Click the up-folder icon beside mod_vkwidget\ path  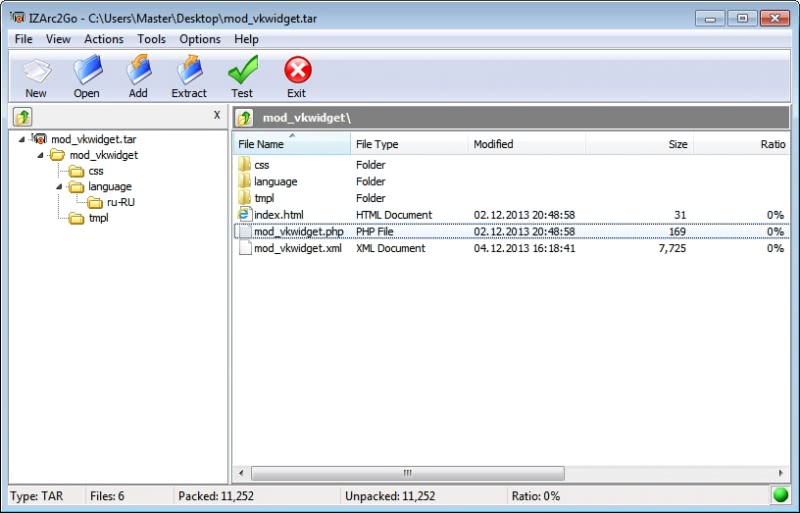tap(244, 118)
